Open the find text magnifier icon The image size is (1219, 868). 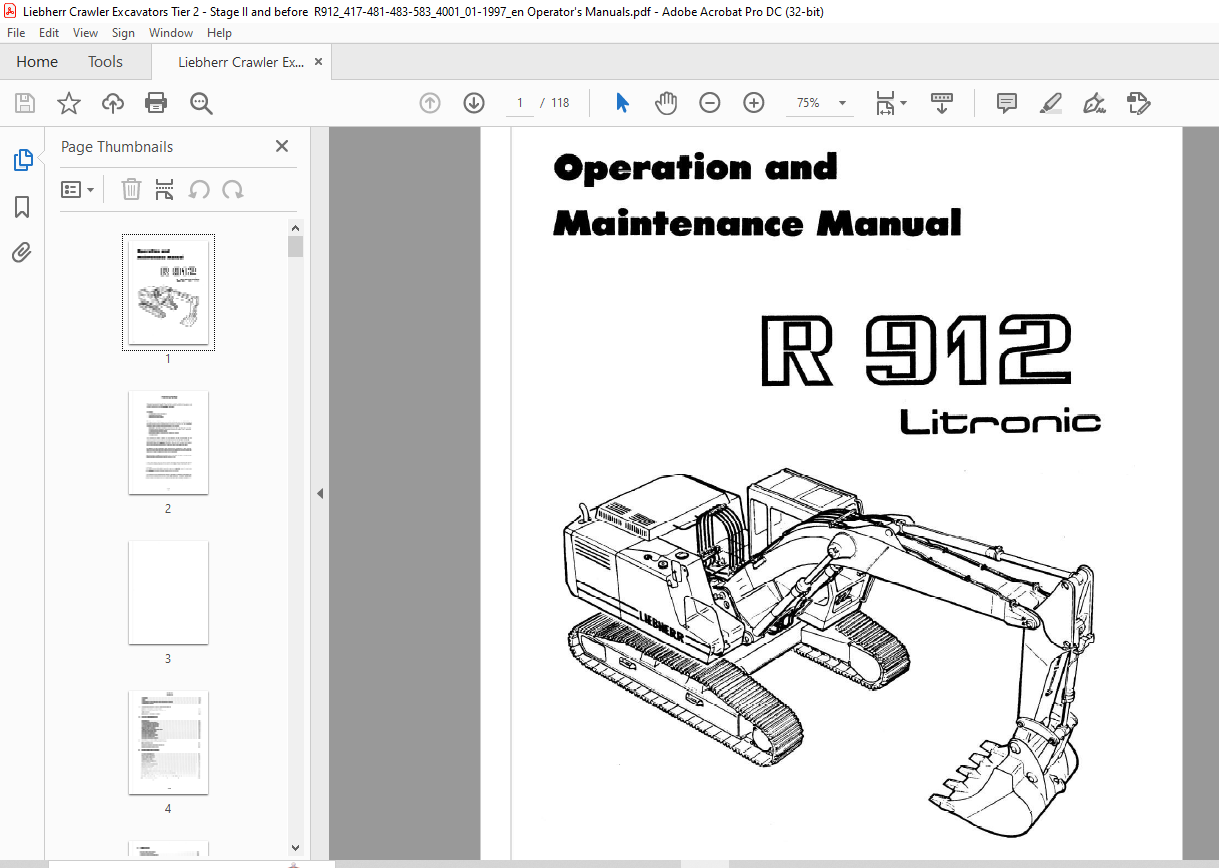point(201,103)
